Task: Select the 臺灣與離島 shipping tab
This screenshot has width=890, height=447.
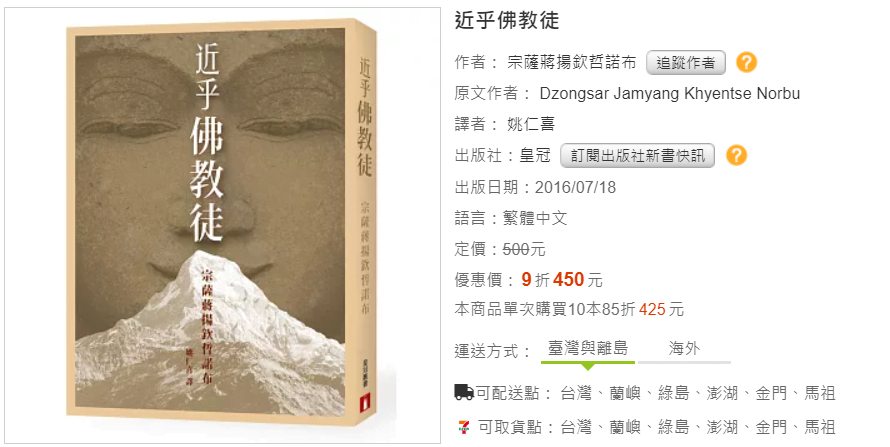Action: (588, 348)
